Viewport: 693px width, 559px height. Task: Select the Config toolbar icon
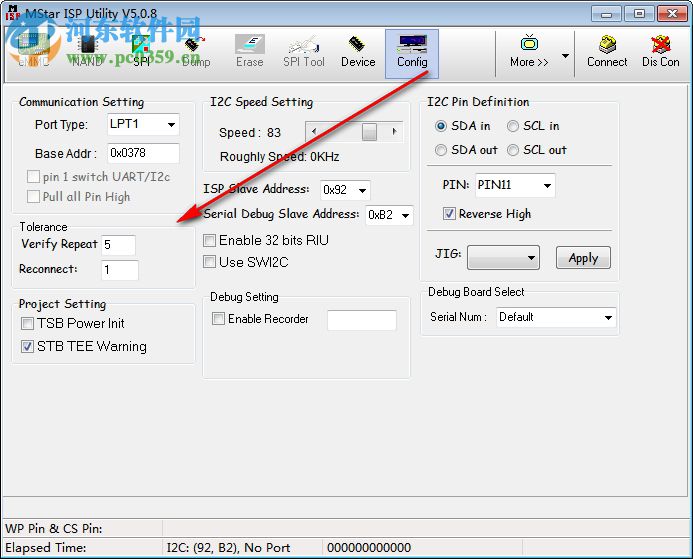[412, 53]
